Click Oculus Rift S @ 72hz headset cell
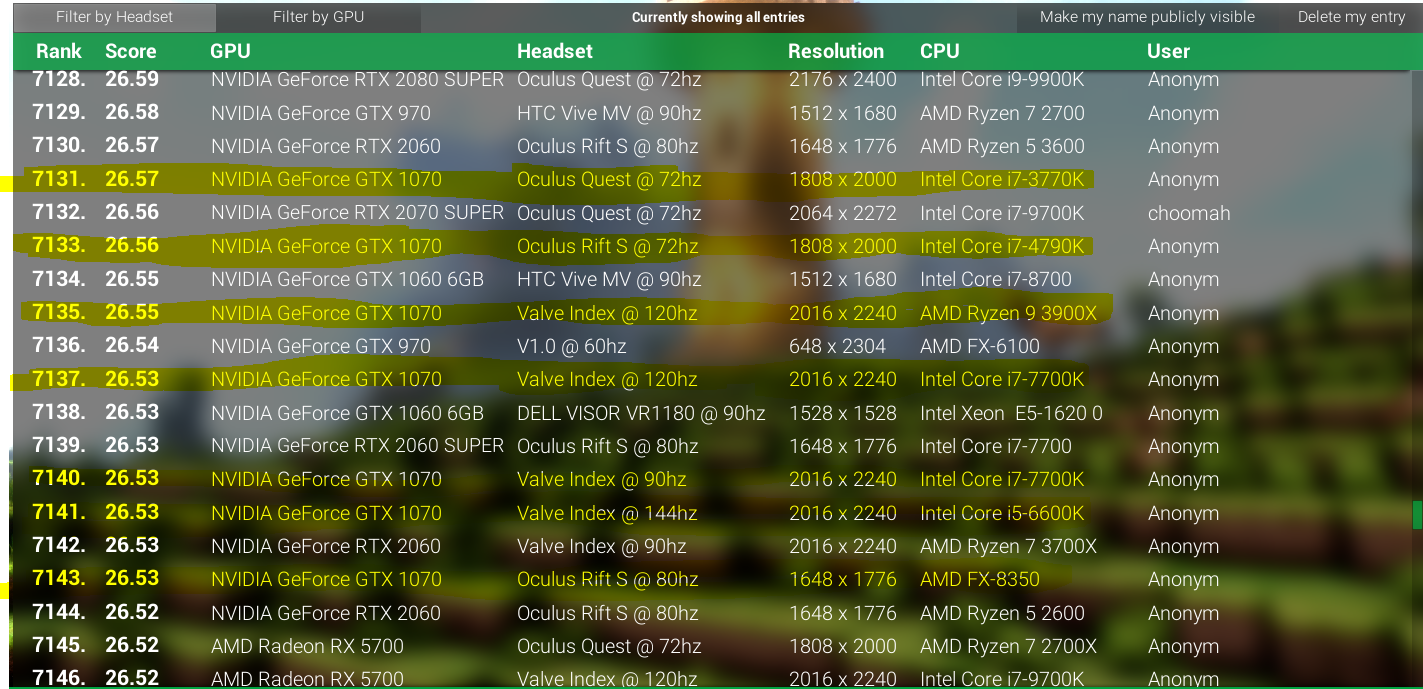1423x689 pixels. pos(608,246)
